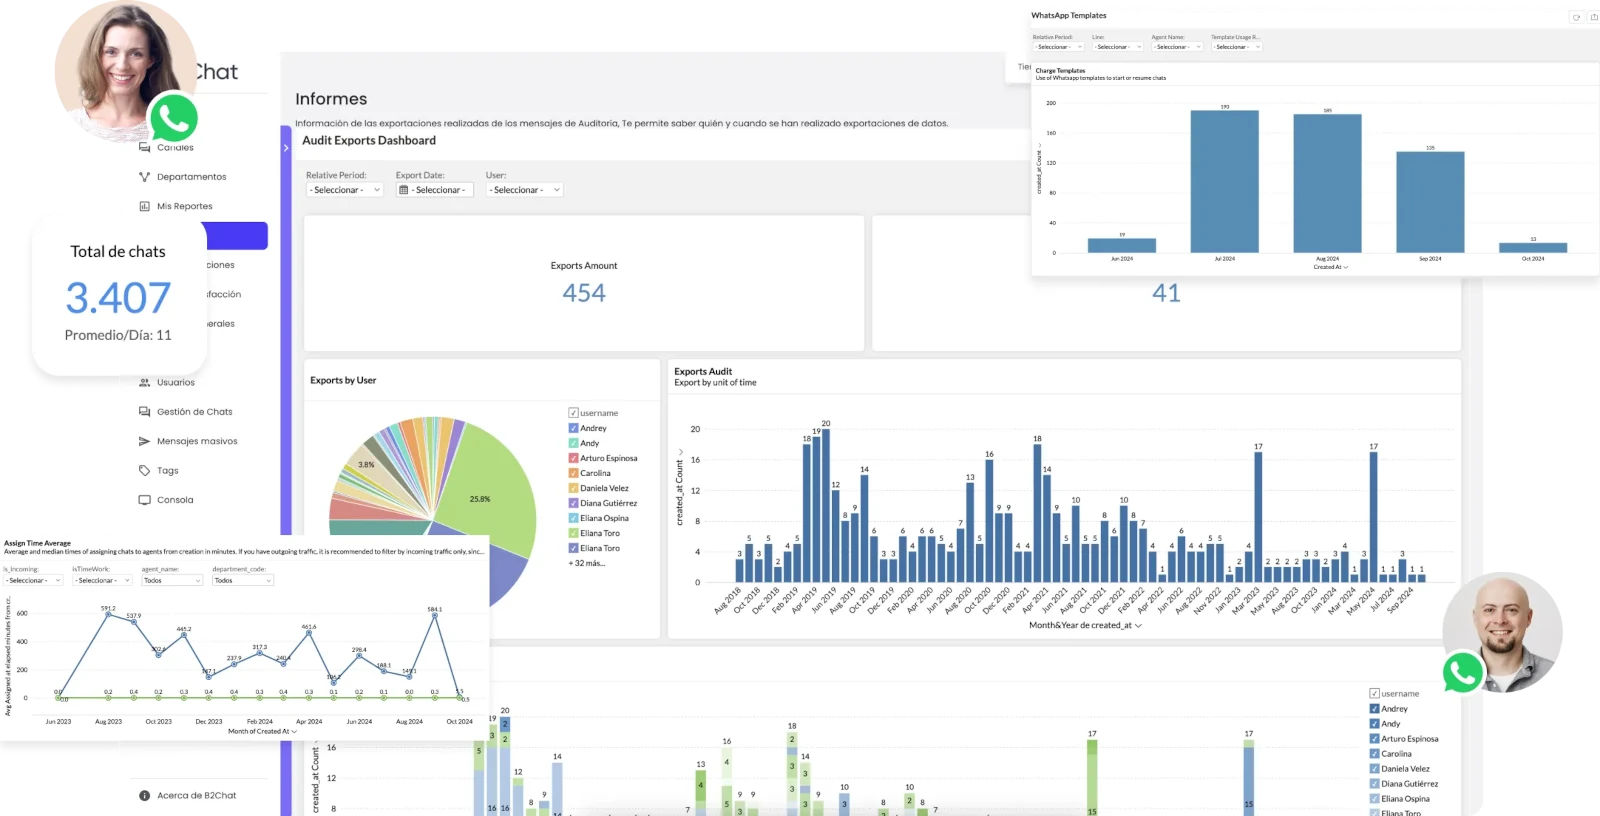Viewport: 1600px width, 816px height.
Task: Click the Acerca de B2Chat info icon
Action: pos(144,796)
